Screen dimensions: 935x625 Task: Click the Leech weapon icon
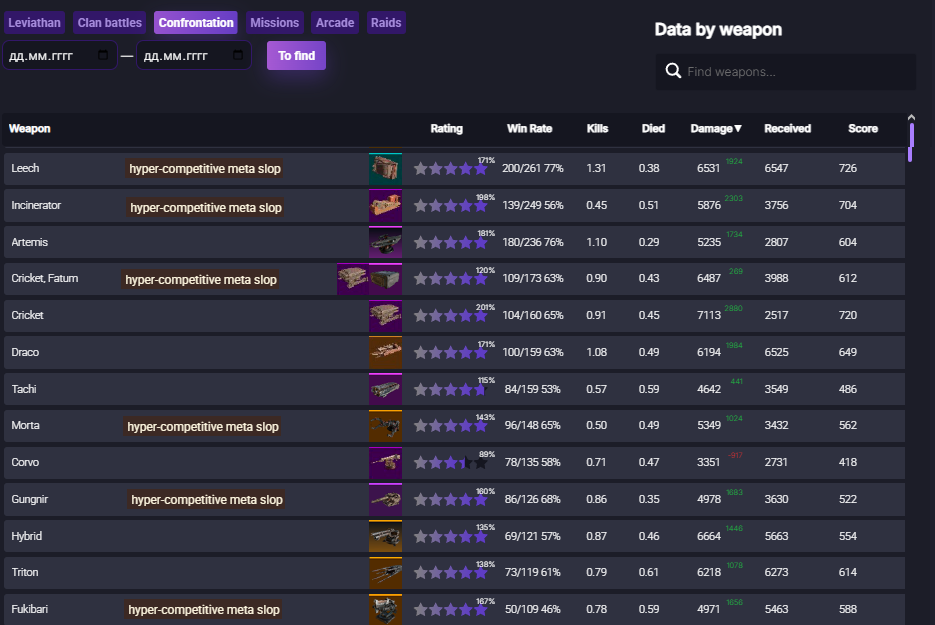(385, 169)
